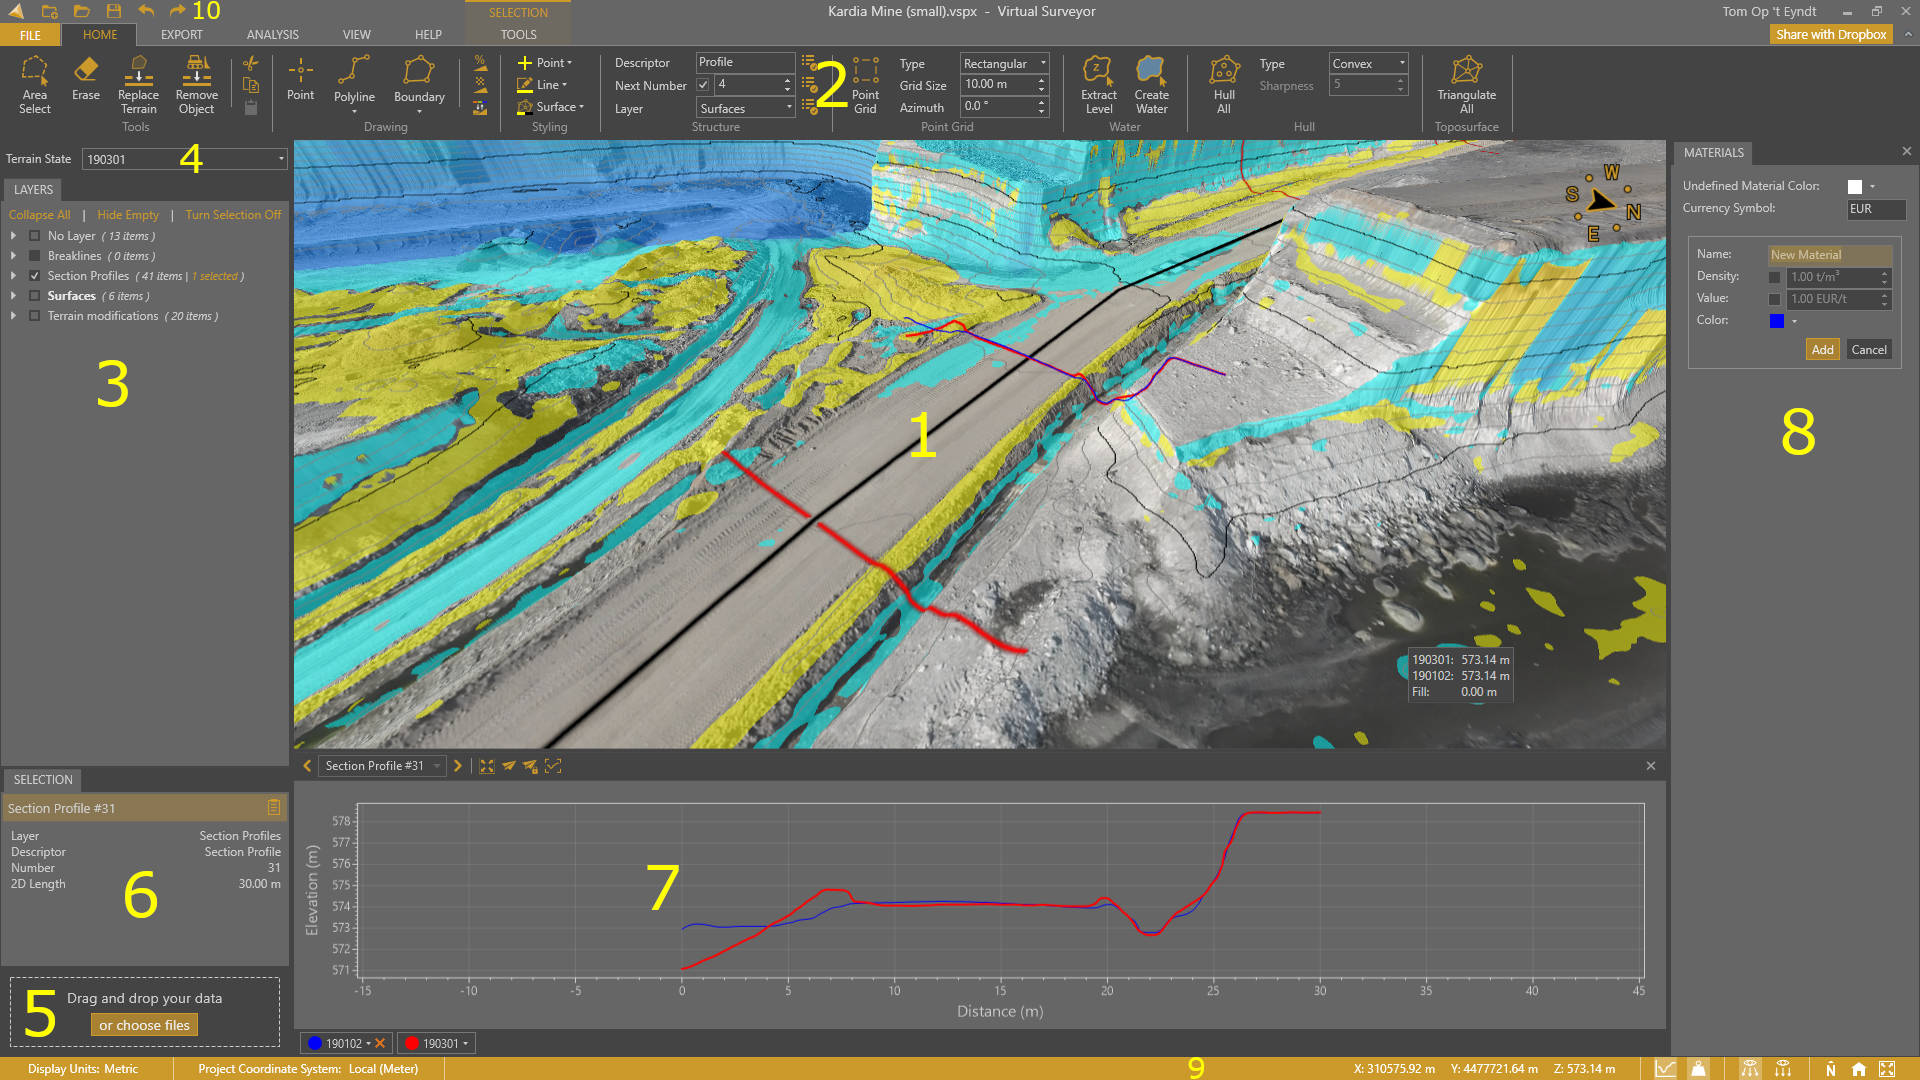Screen dimensions: 1920x1080
Task: Click the Replace Terrain tool
Action: point(138,85)
